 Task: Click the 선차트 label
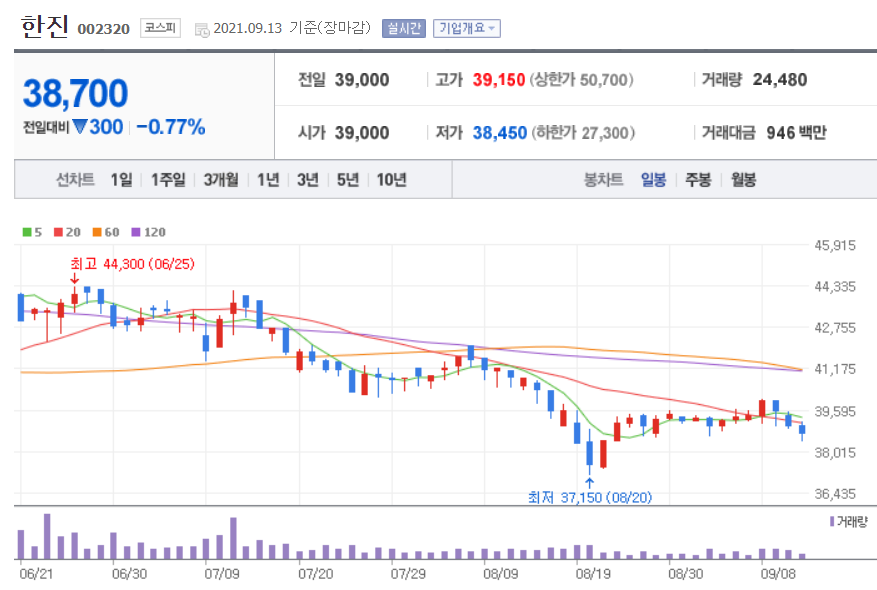(75, 180)
